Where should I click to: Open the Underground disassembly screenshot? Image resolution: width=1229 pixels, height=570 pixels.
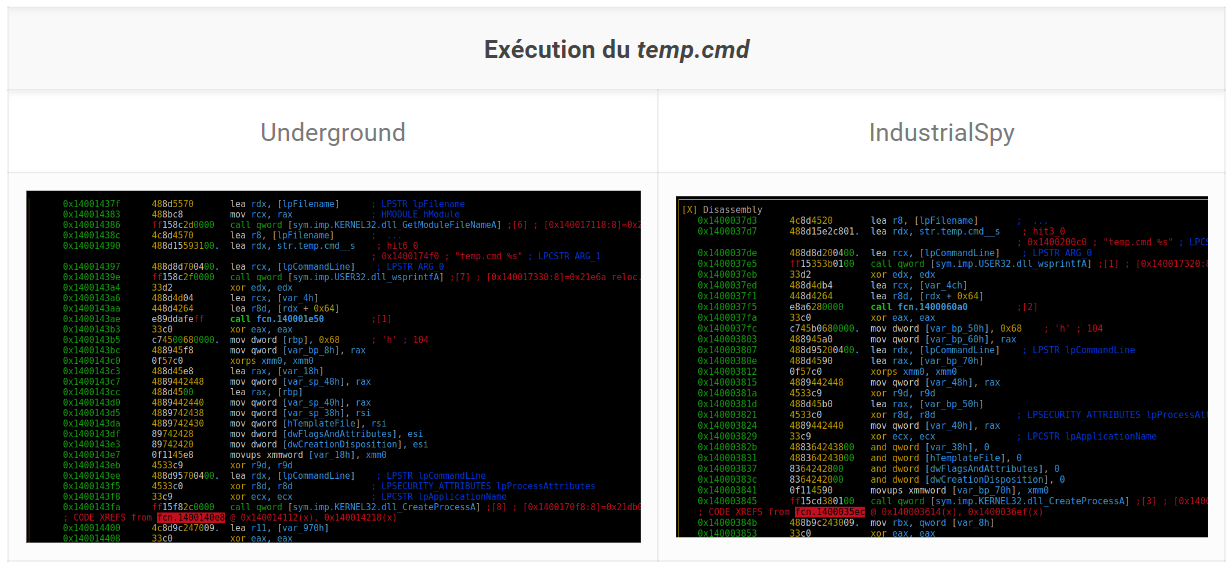[333, 367]
